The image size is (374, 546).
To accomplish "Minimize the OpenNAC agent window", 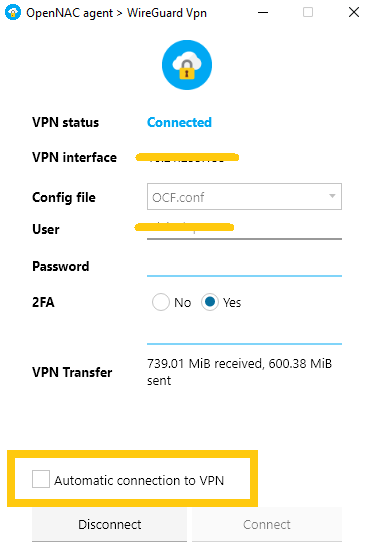I will pyautogui.click(x=263, y=13).
